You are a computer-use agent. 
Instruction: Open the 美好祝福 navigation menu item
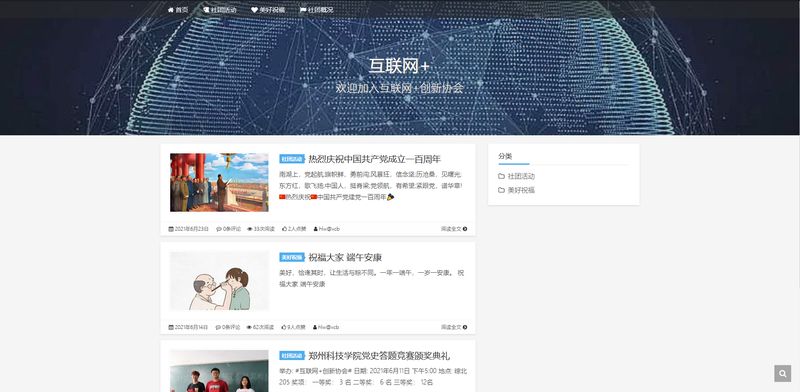pyautogui.click(x=268, y=10)
